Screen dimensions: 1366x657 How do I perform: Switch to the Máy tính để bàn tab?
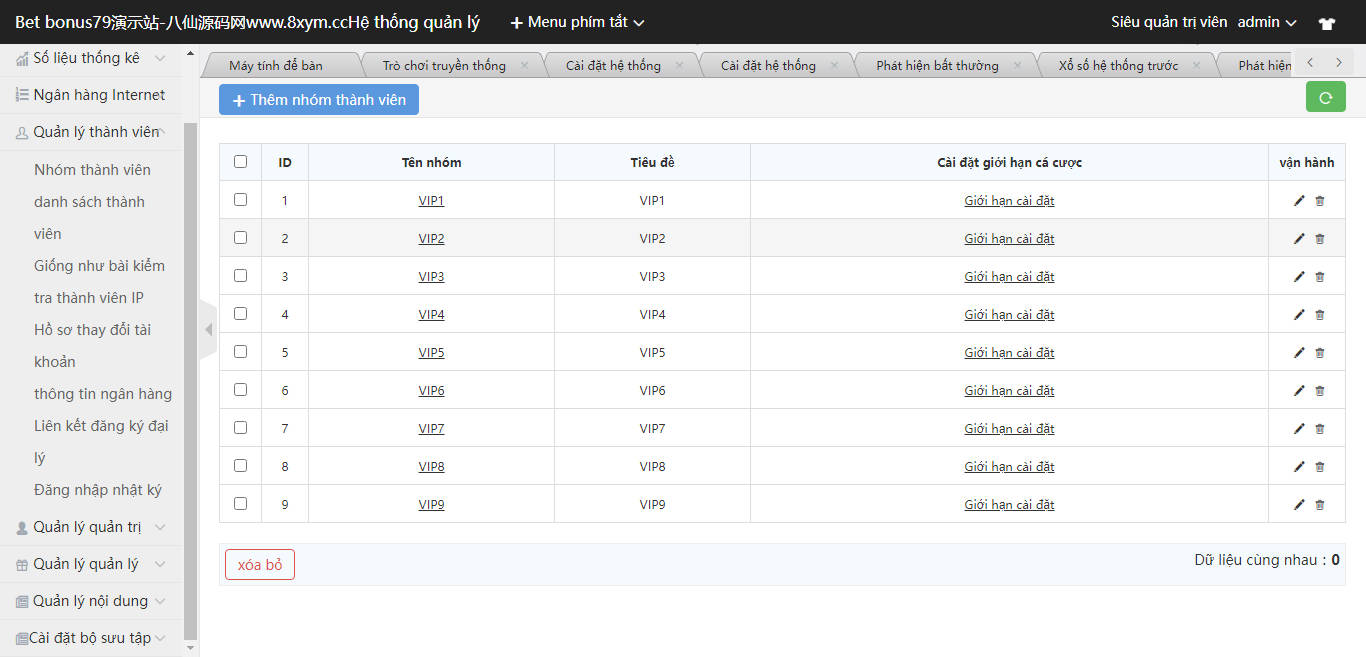pos(276,65)
